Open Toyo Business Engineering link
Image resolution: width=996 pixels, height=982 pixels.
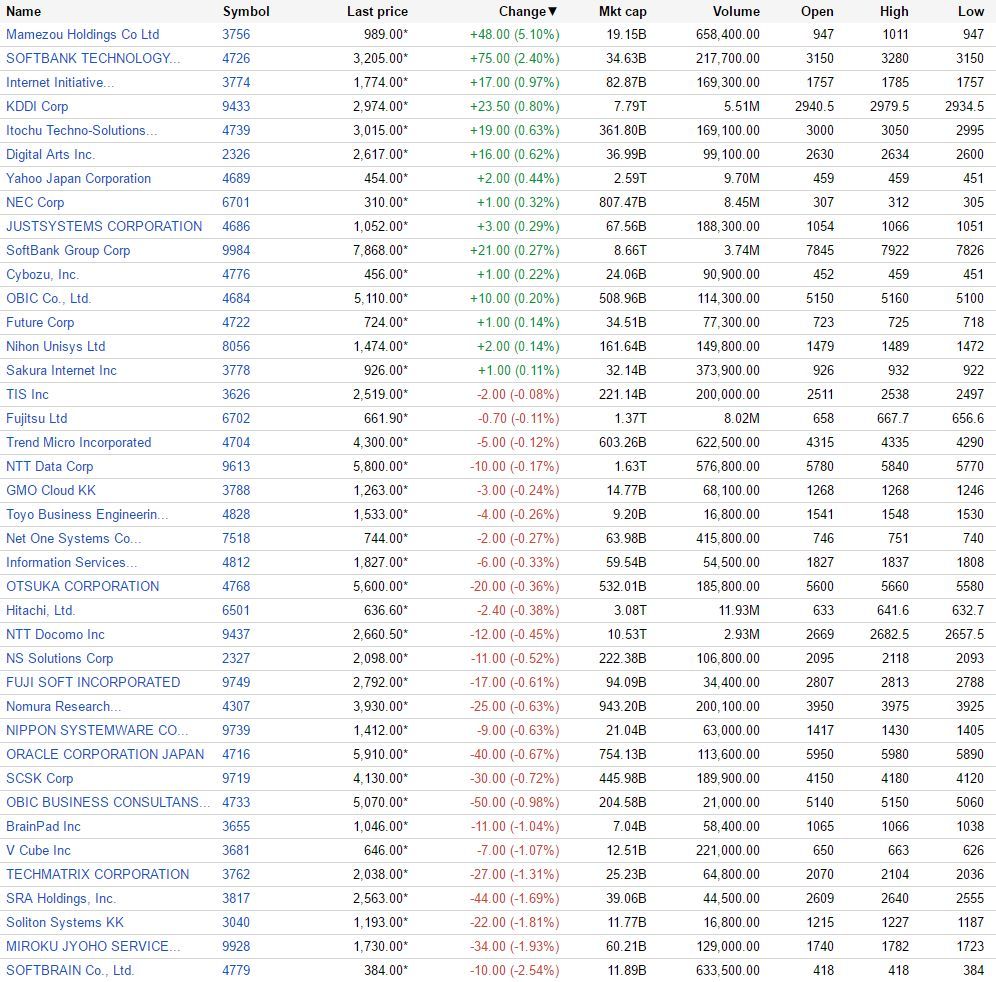coord(87,515)
